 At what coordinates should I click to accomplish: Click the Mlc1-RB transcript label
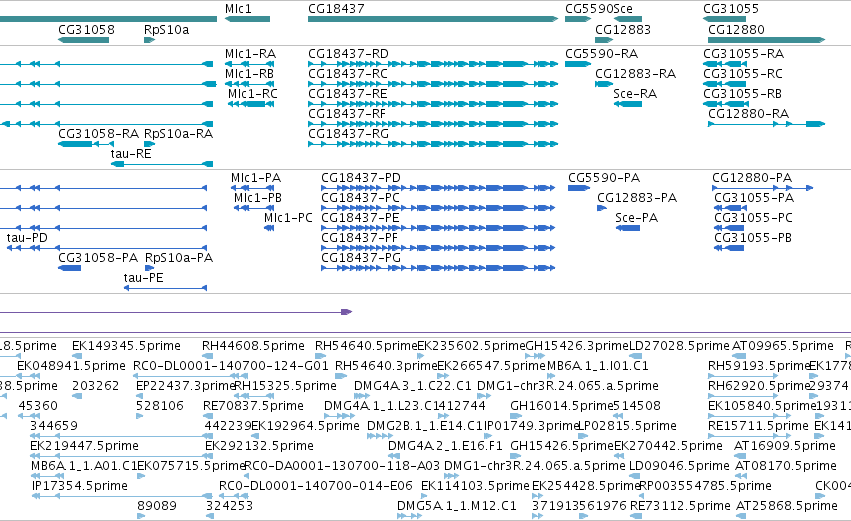point(249,74)
